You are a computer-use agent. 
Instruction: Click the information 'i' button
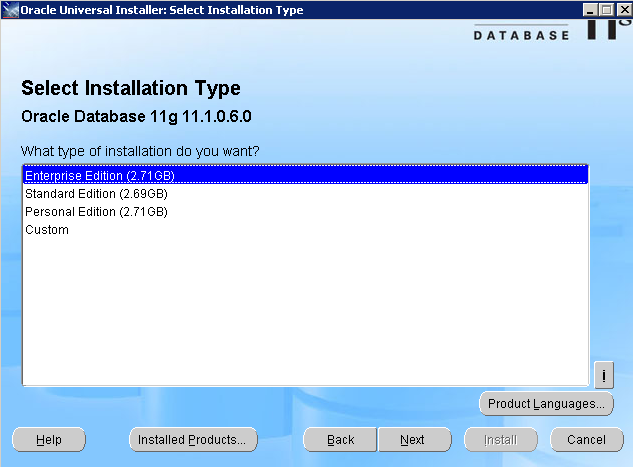(x=604, y=375)
